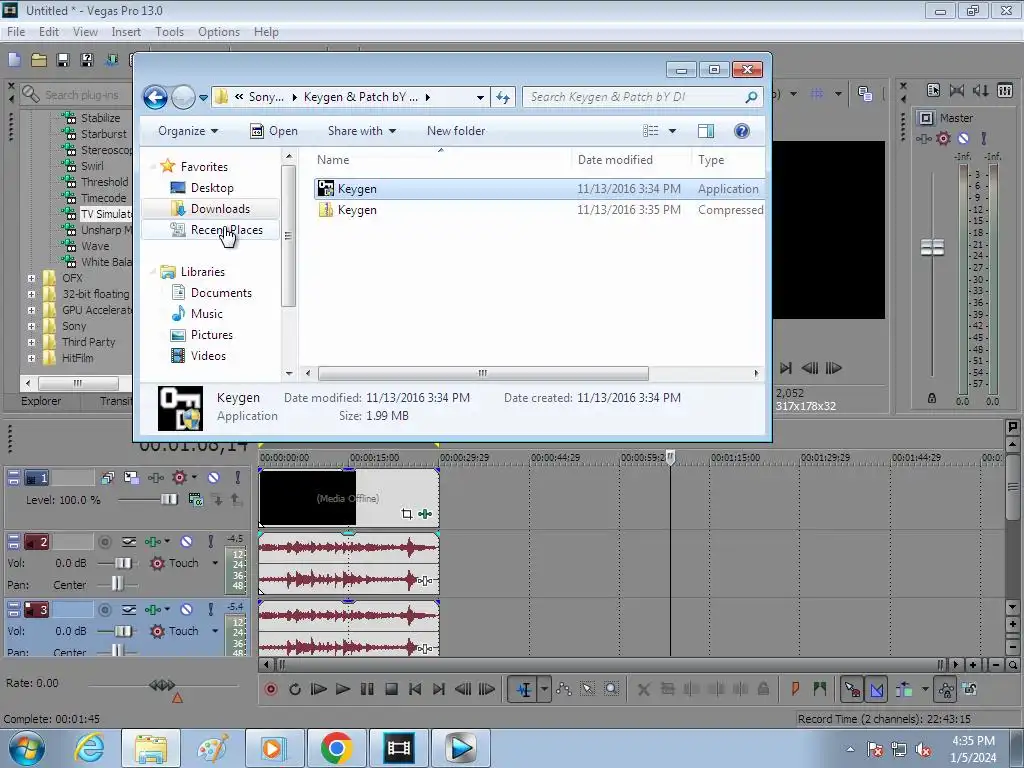Open the Auto Ripple mode dropdown

(x=925, y=689)
